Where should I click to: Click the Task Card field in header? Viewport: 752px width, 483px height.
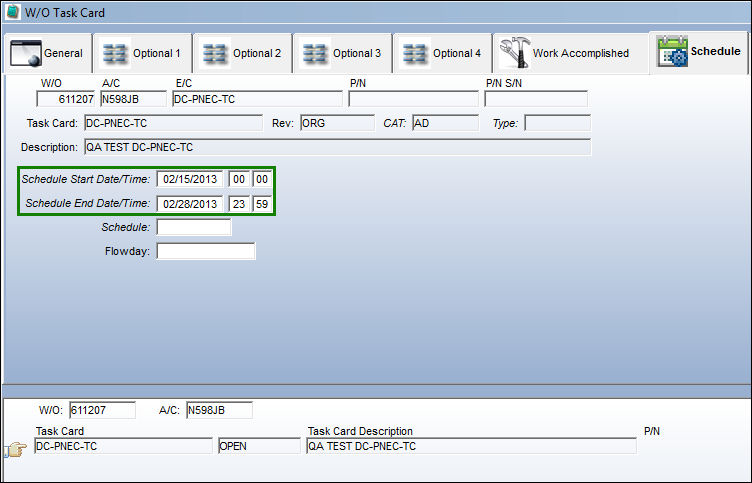(173, 123)
